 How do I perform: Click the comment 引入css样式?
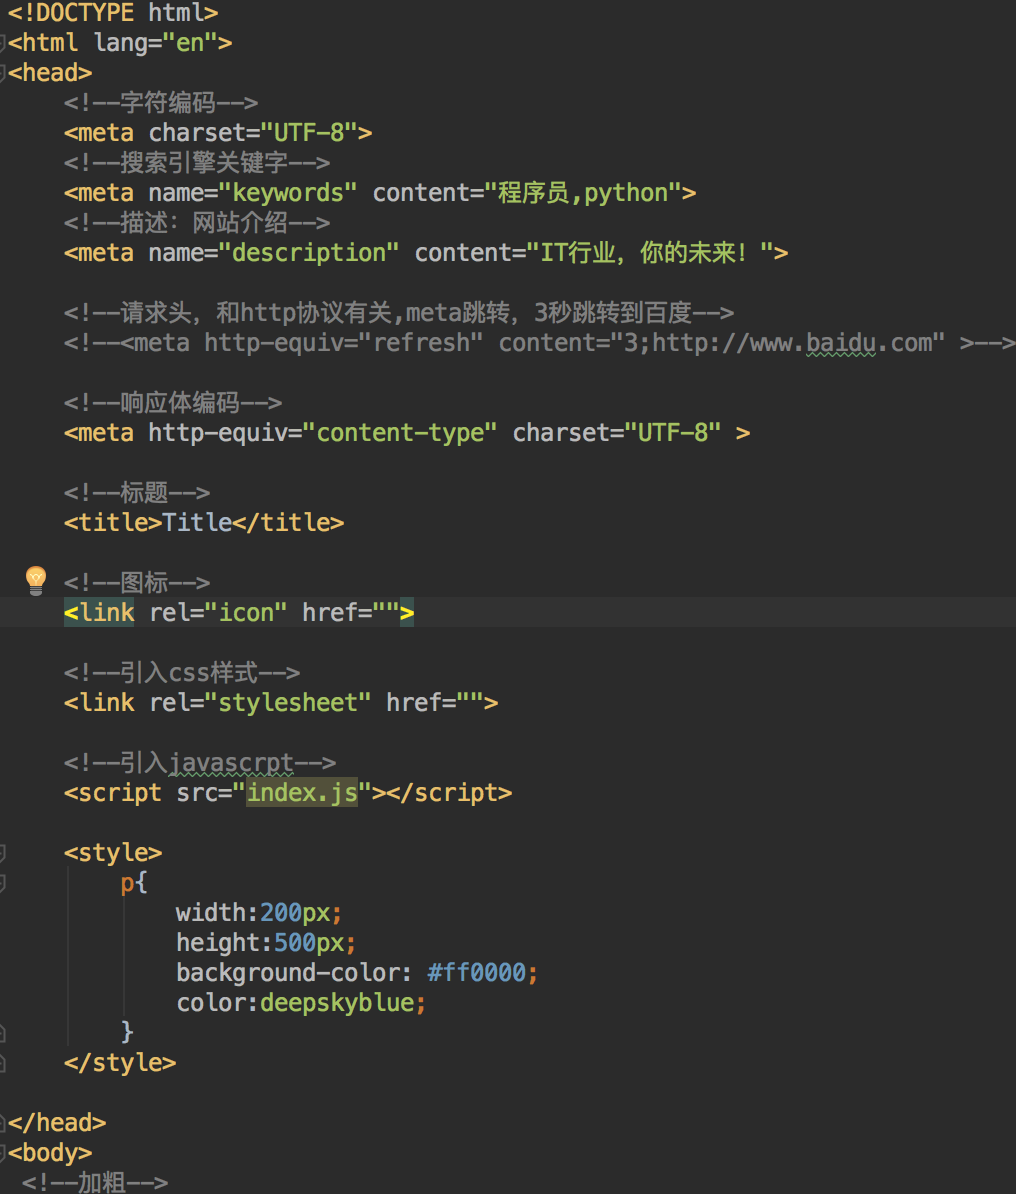pyautogui.click(x=182, y=673)
